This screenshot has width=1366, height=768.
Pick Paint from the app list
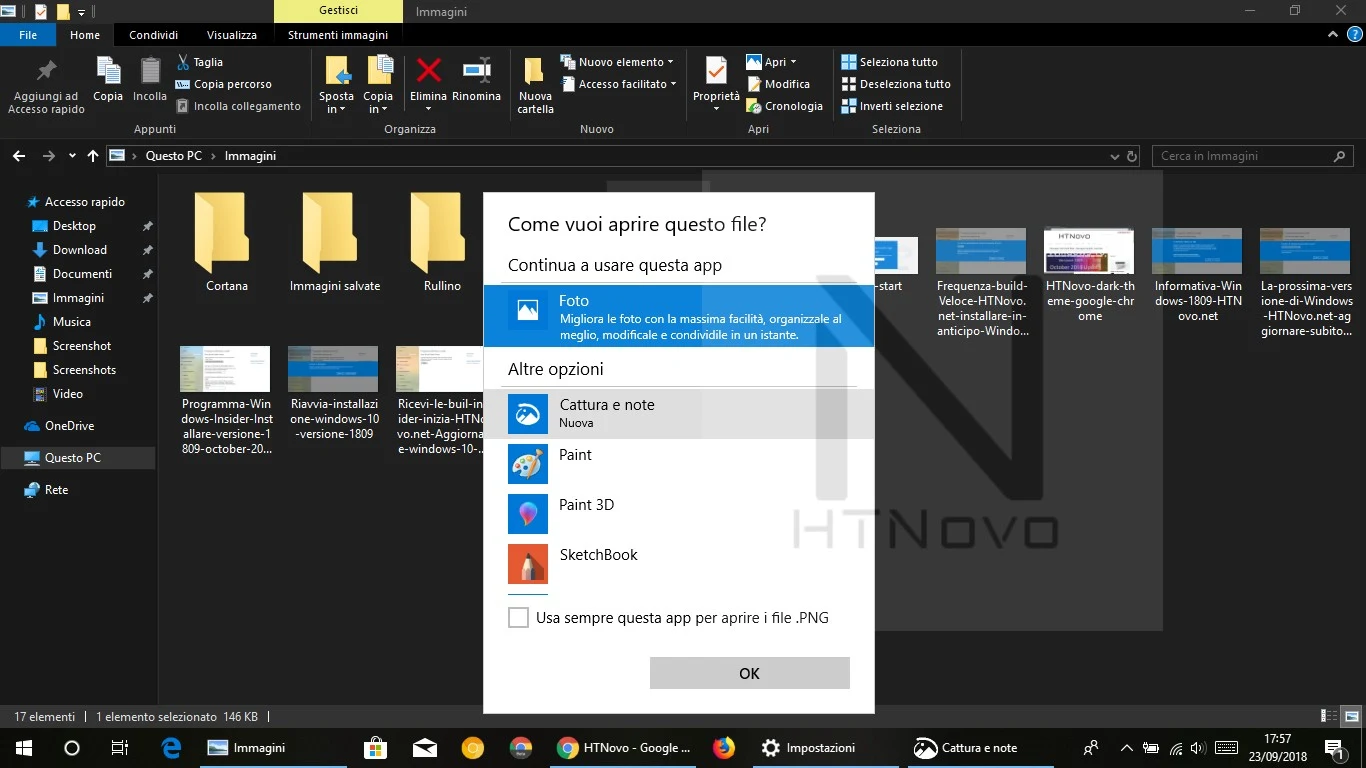click(678, 463)
